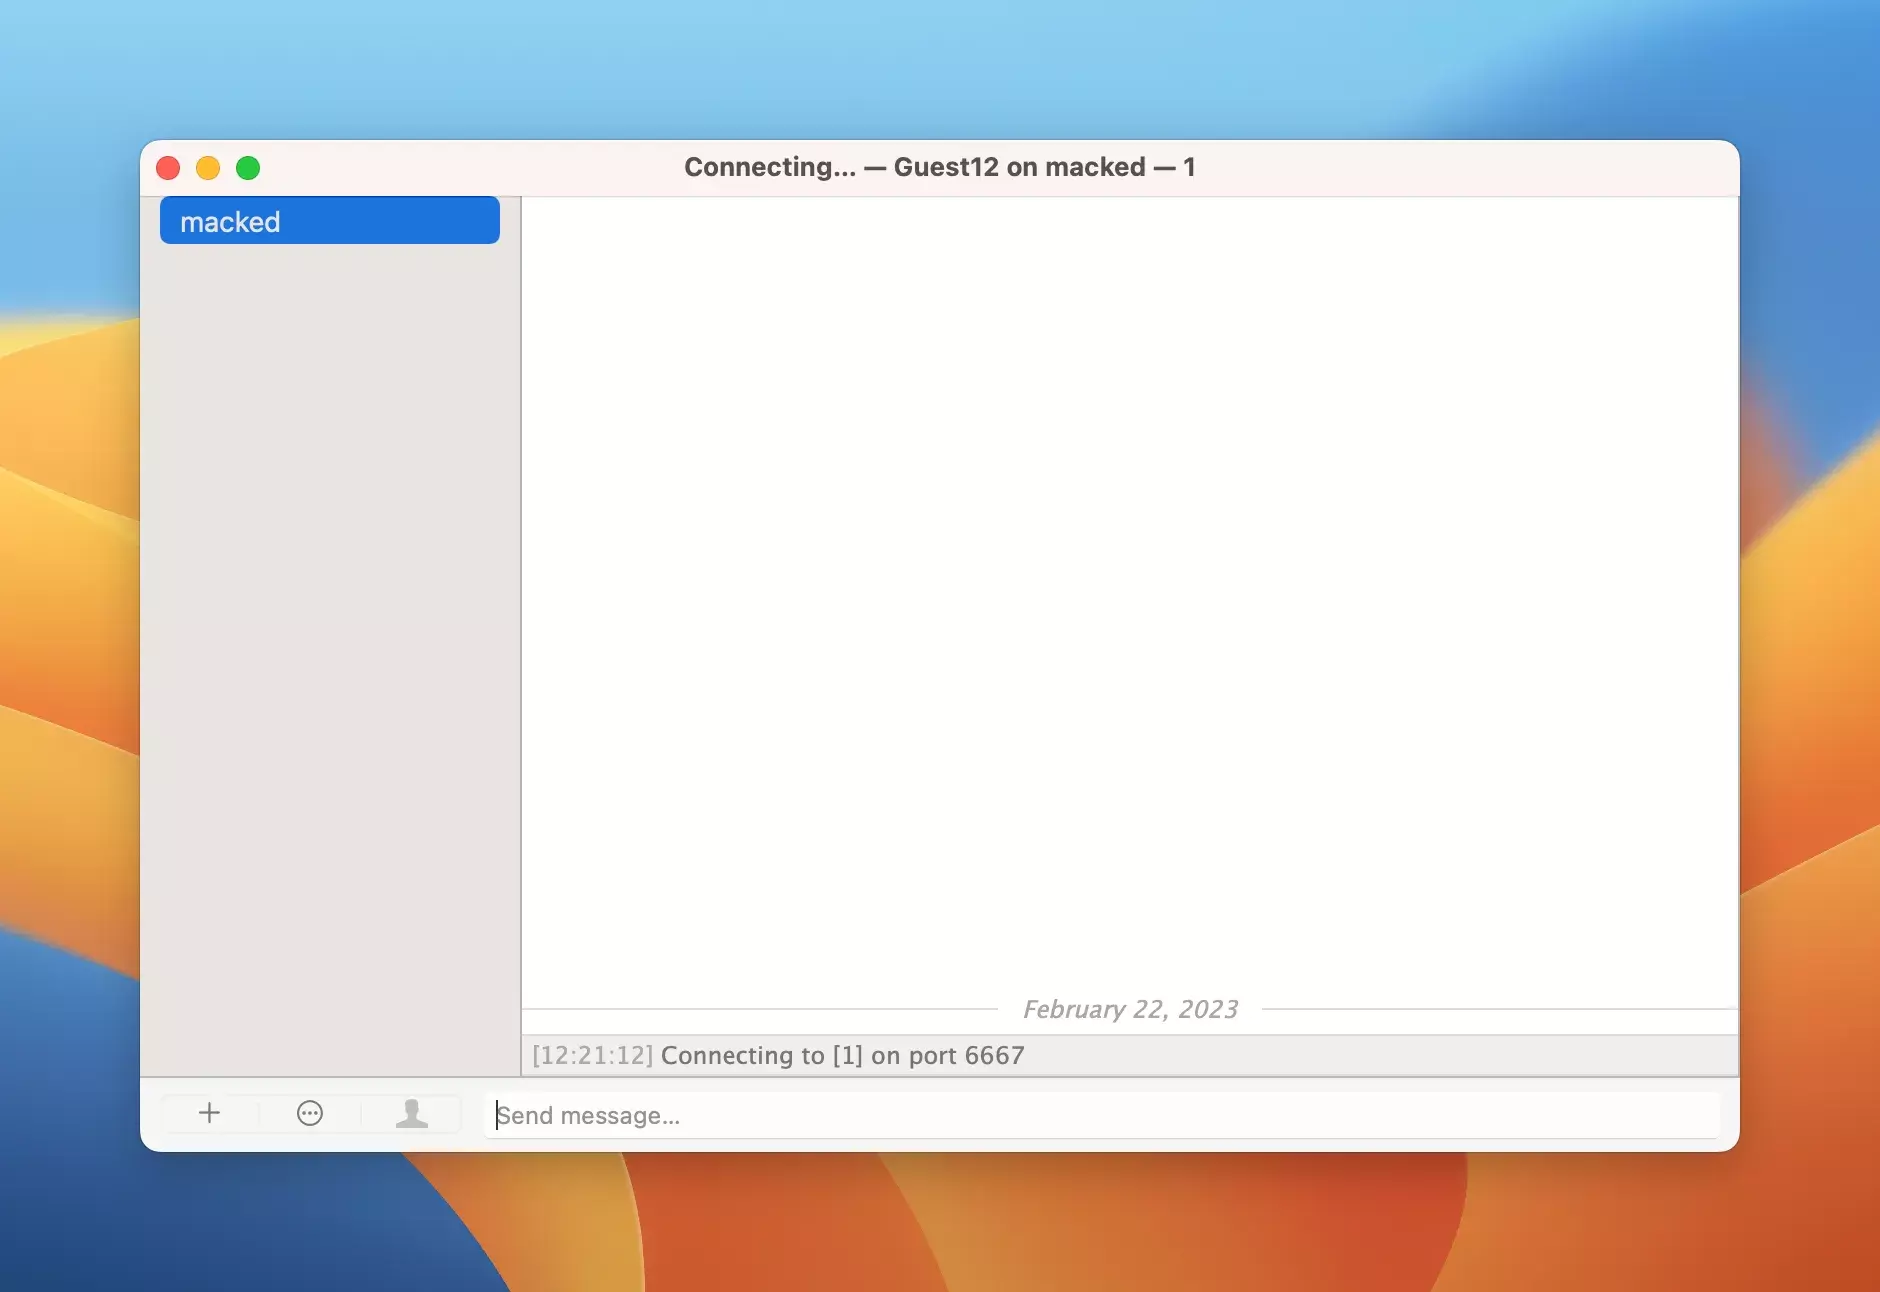Select the macked server in sidebar

[x=329, y=221]
